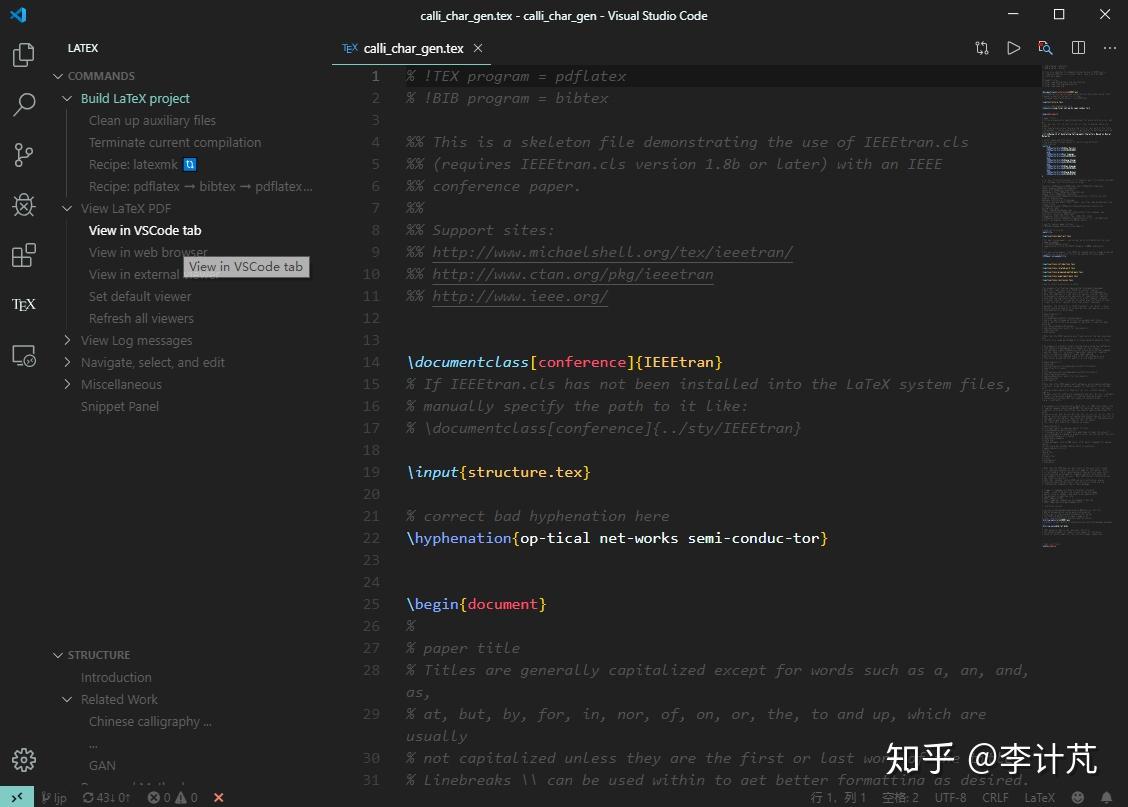Screen dimensions: 1128x807
Task: Click View in web browser option
Action: tap(148, 252)
